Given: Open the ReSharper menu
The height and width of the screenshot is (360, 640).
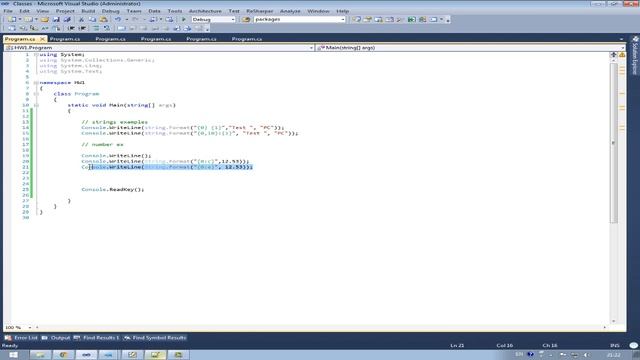Looking at the screenshot, I should tap(259, 11).
